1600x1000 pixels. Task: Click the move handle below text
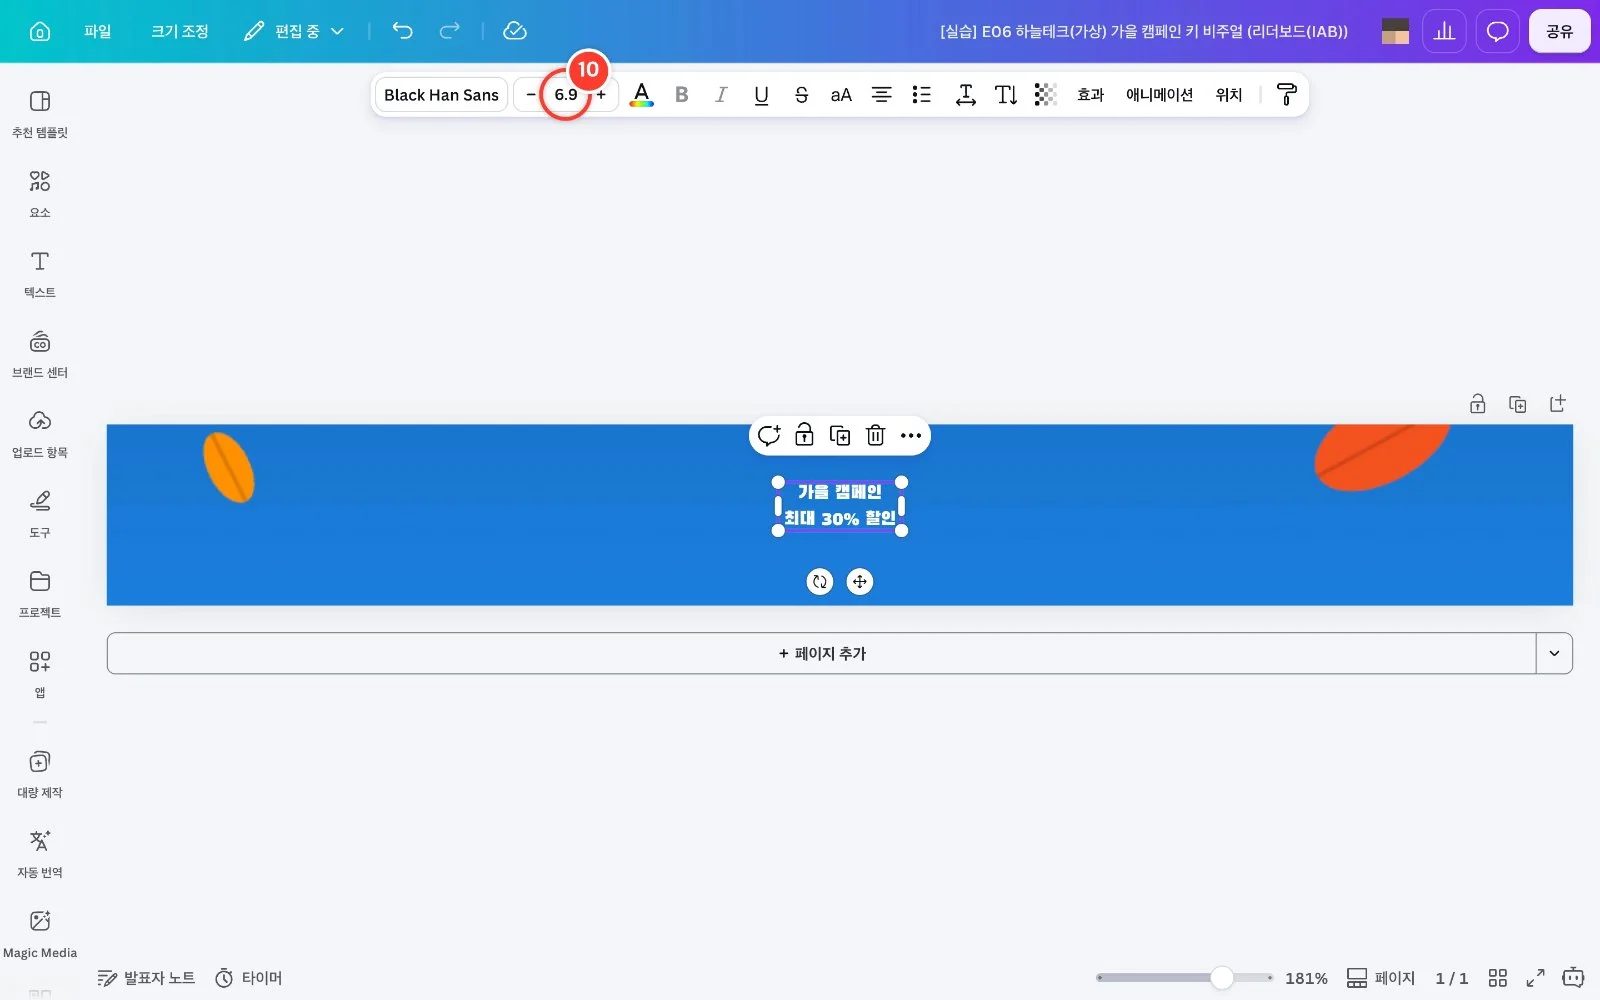(x=860, y=582)
